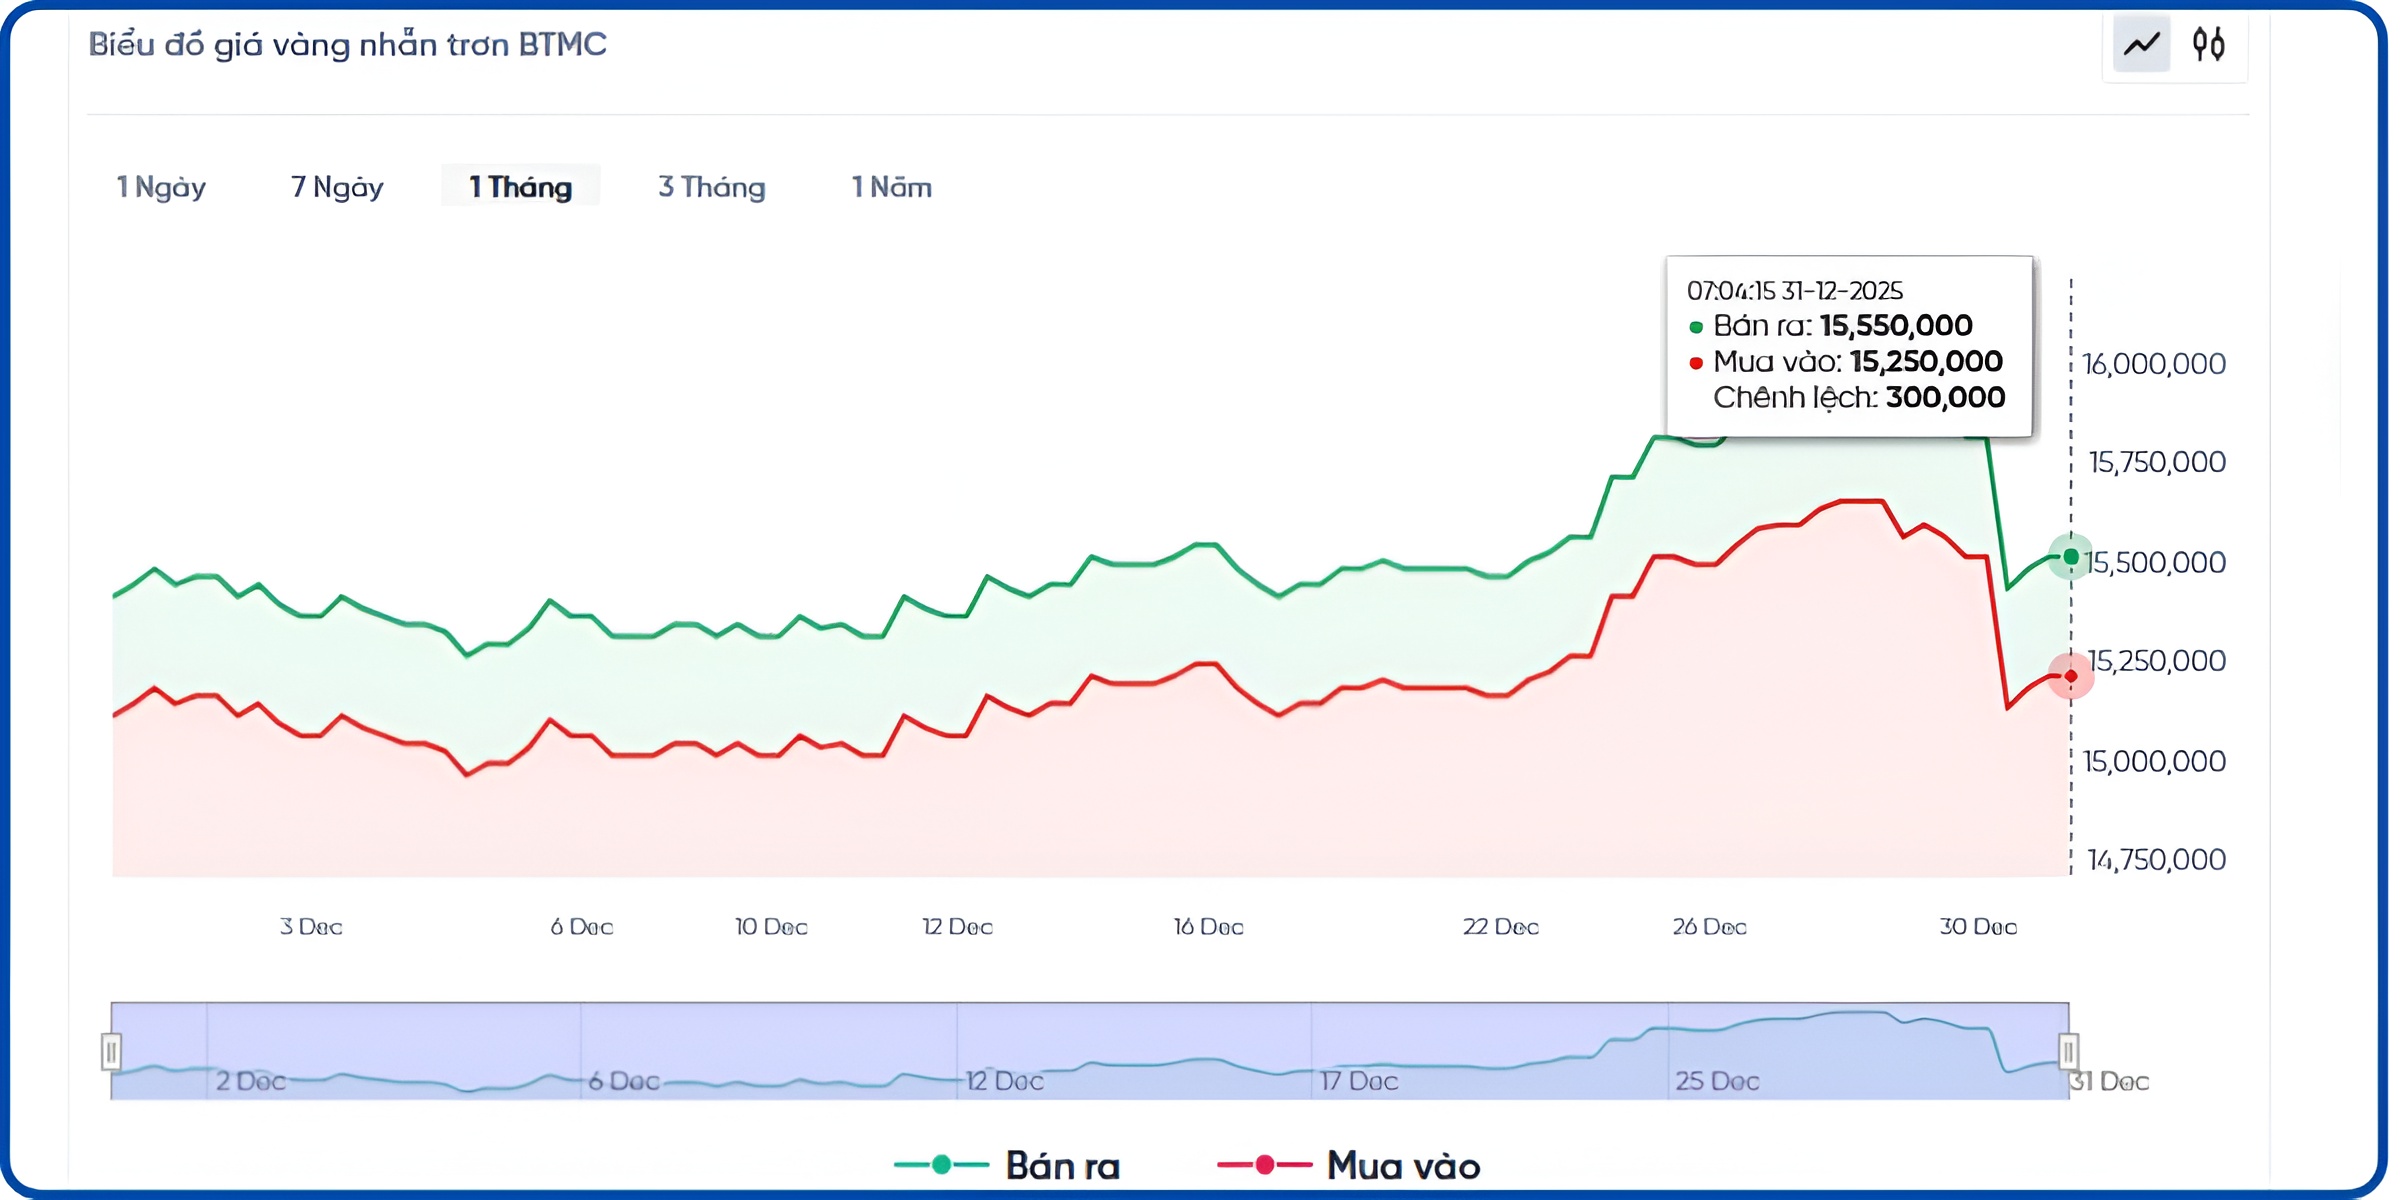Toggle the Mua vào legend series
Viewport: 2400px width, 1200px height.
1402,1165
